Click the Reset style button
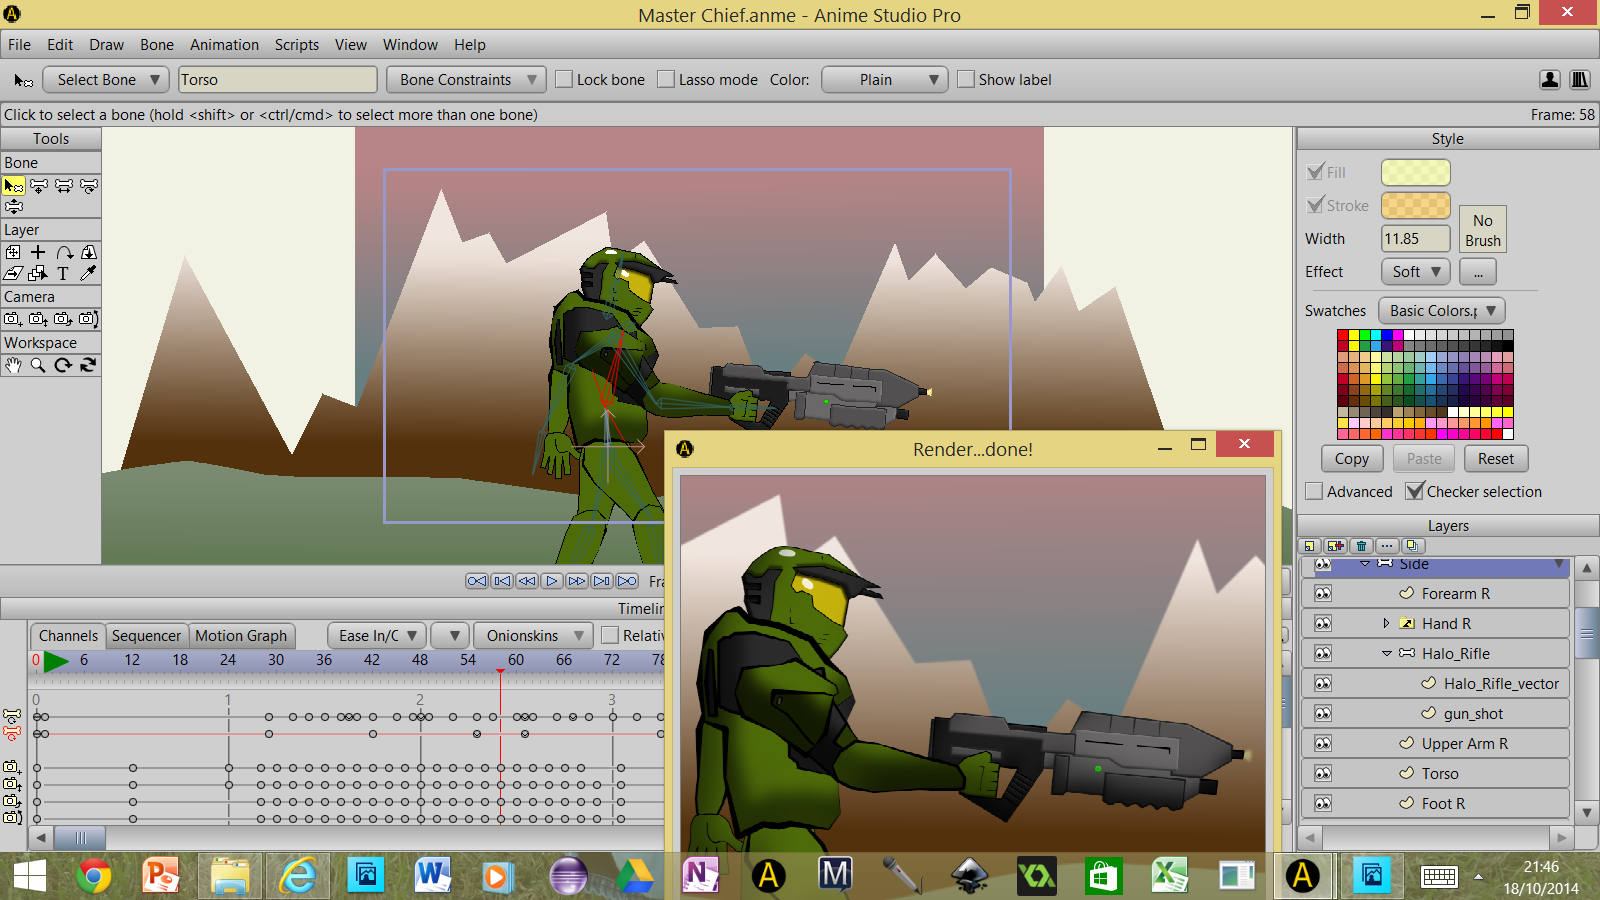 (x=1496, y=459)
